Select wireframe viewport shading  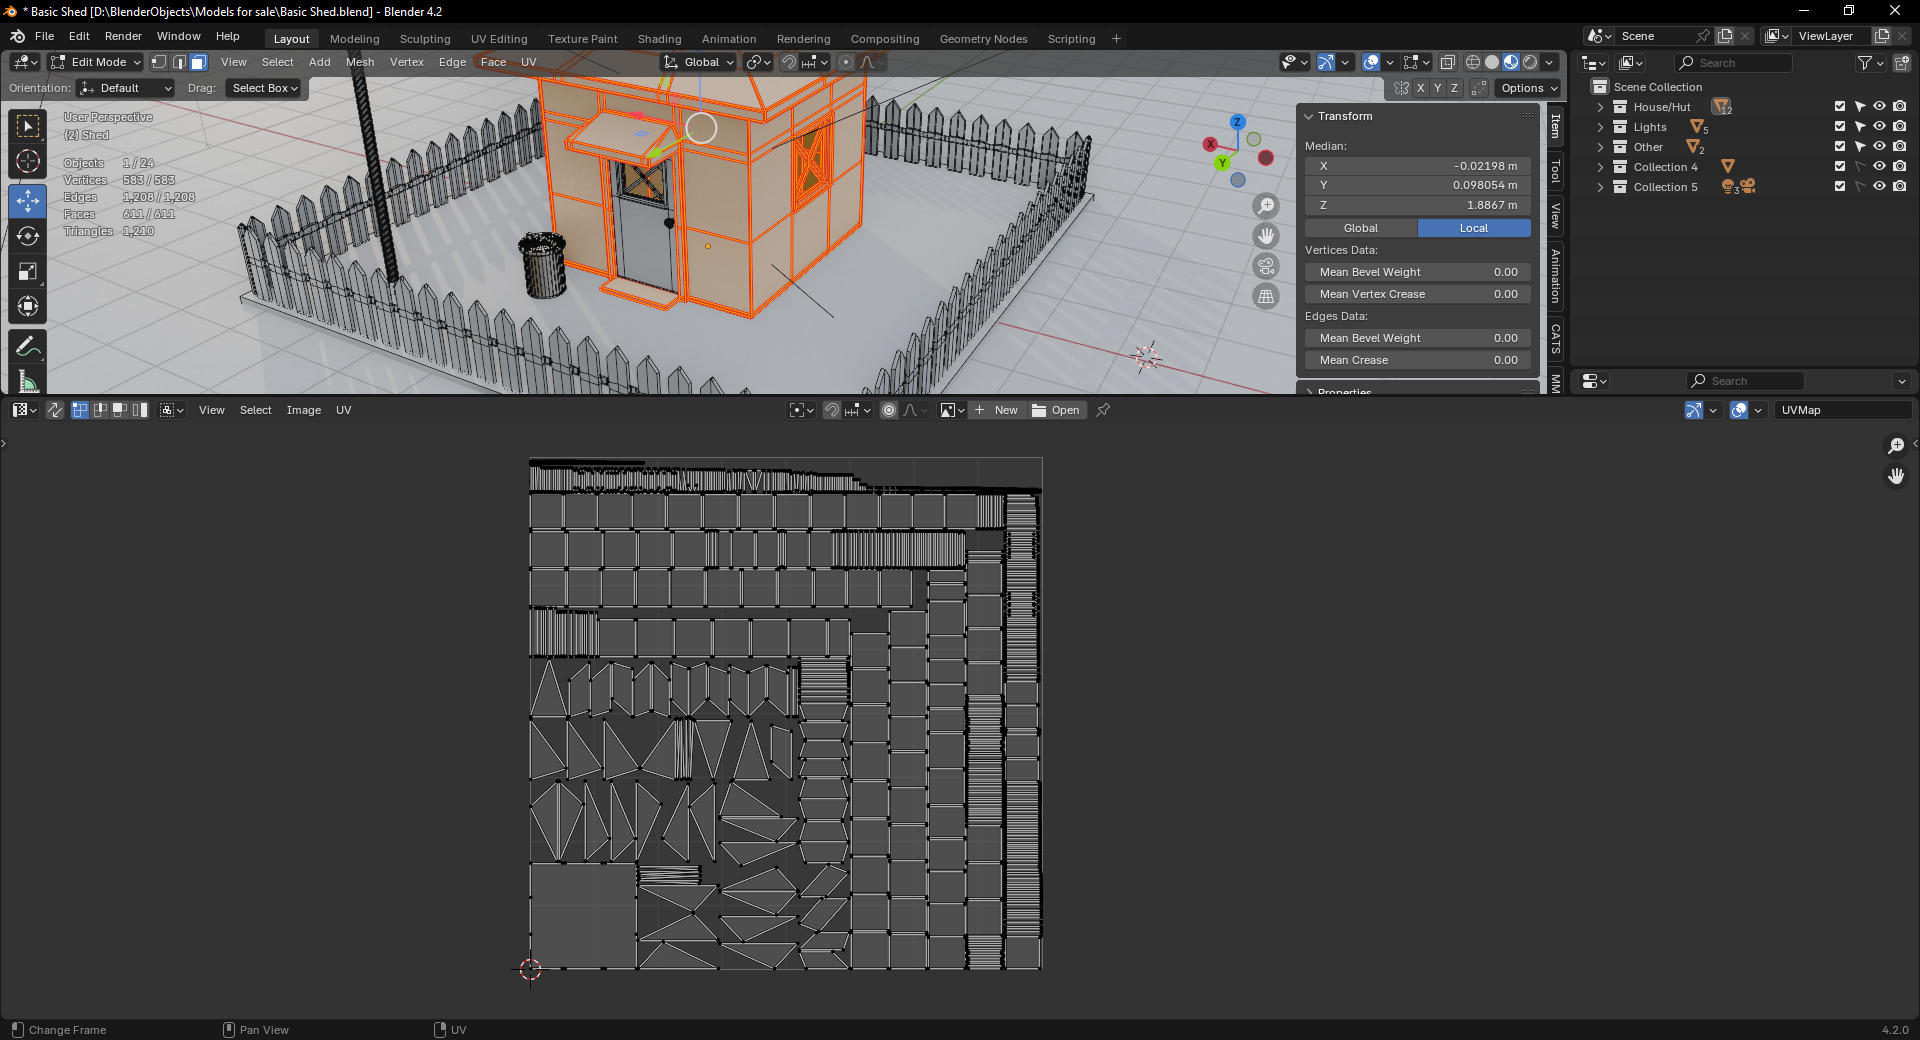[1473, 62]
